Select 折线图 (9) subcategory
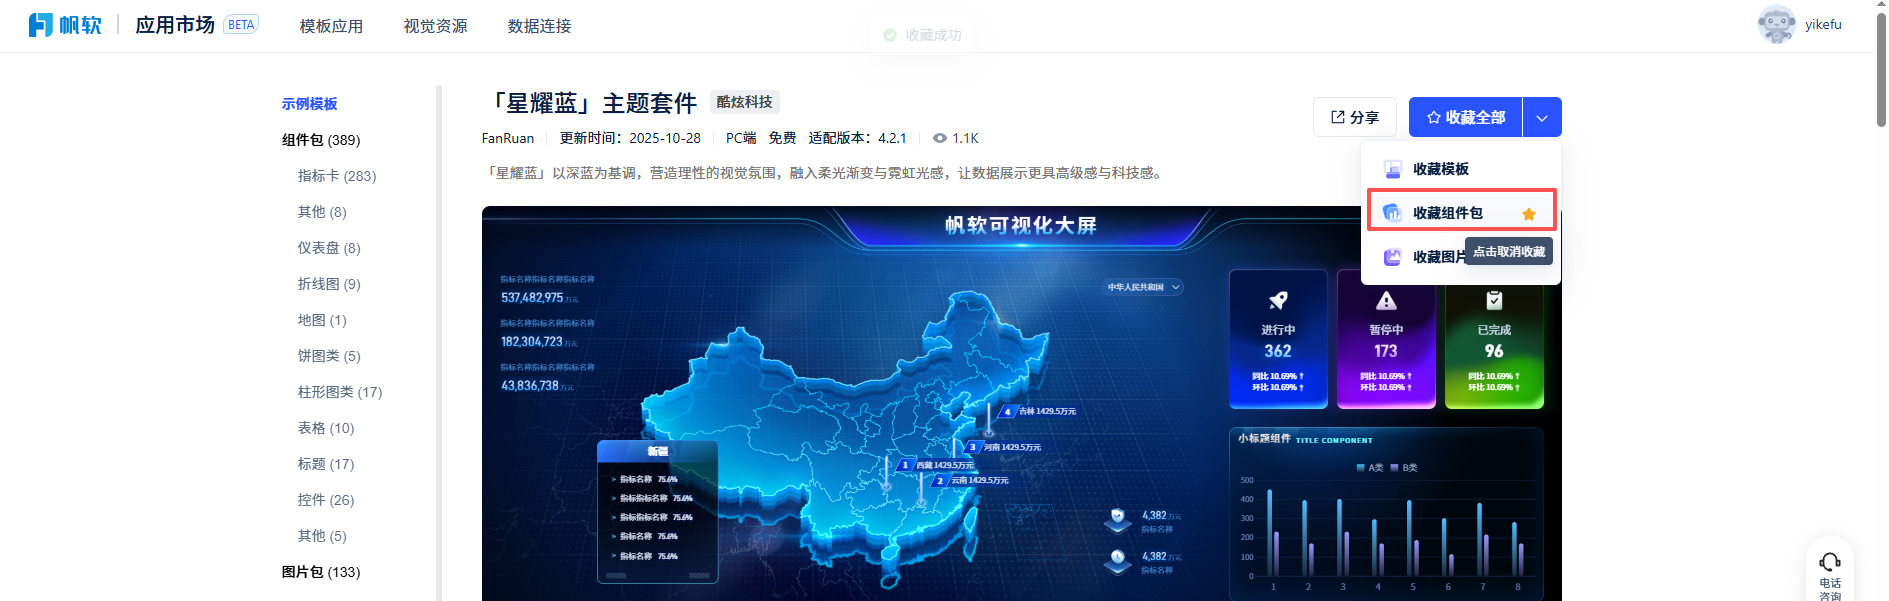Viewport: 1889px width, 601px height. (329, 284)
